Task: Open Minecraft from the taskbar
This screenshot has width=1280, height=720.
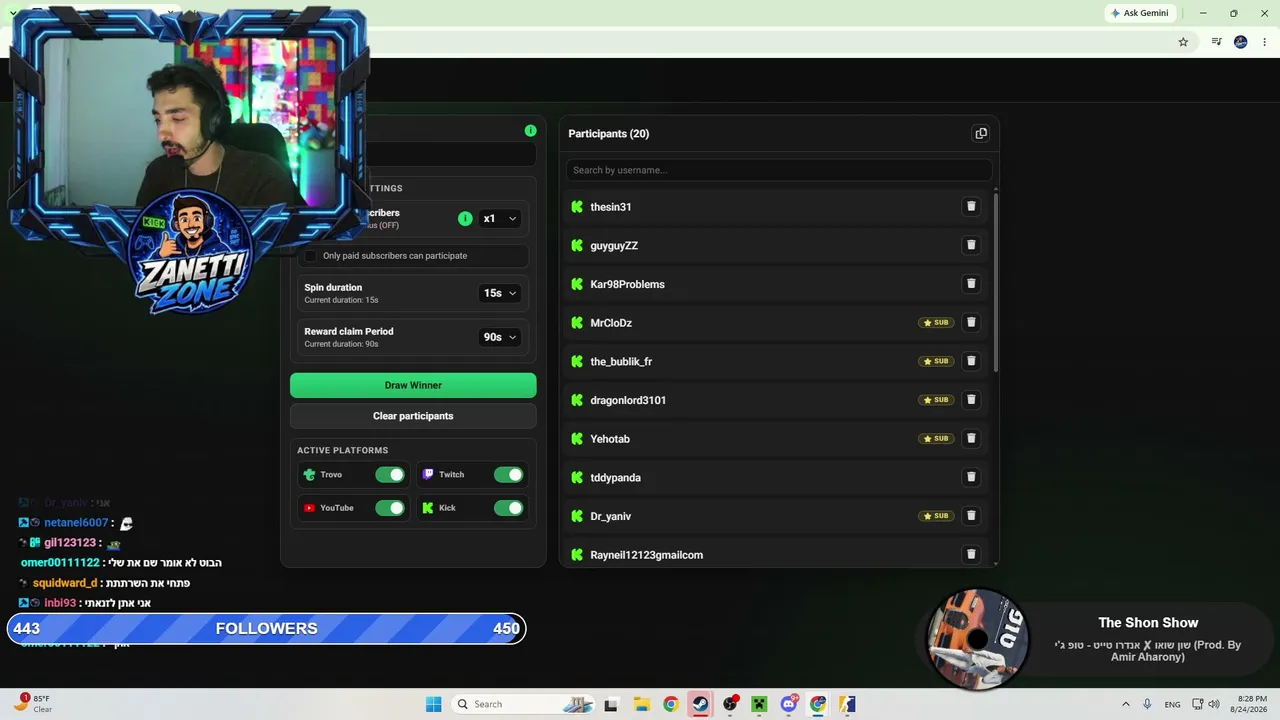Action: coord(759,704)
